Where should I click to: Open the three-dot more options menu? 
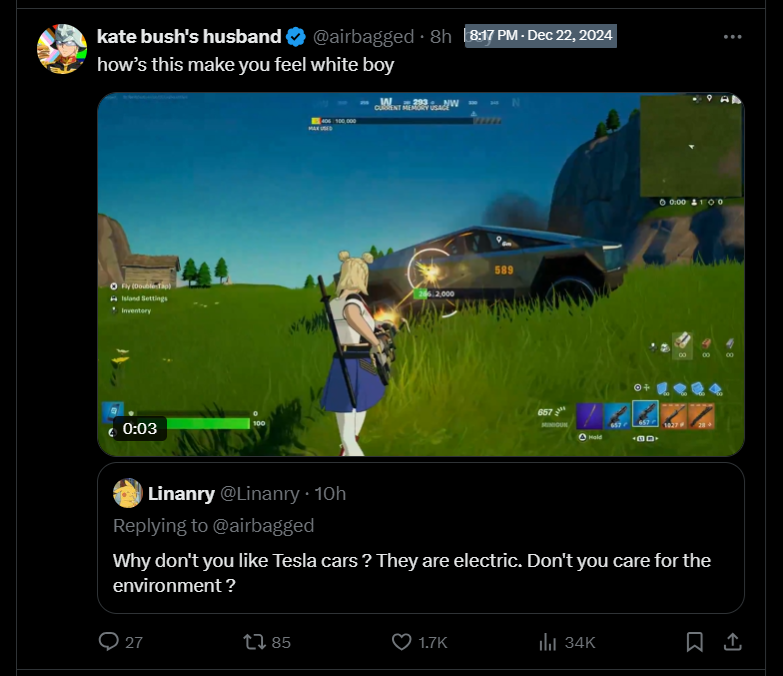coord(732,36)
